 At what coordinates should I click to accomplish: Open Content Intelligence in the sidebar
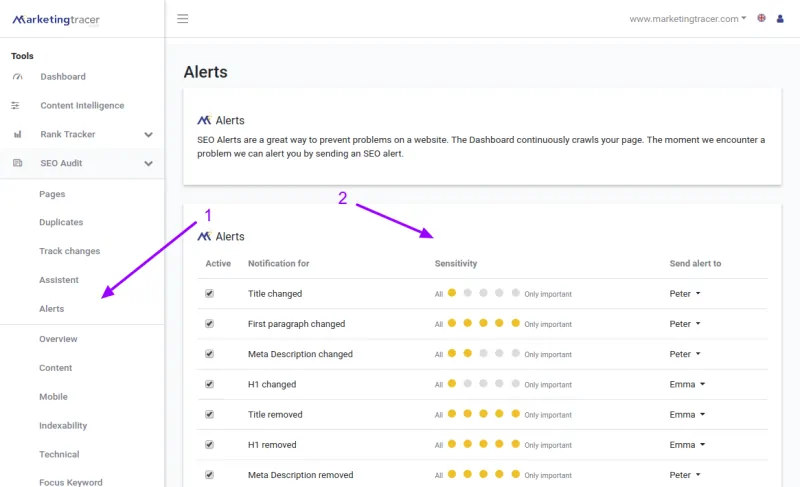(82, 106)
